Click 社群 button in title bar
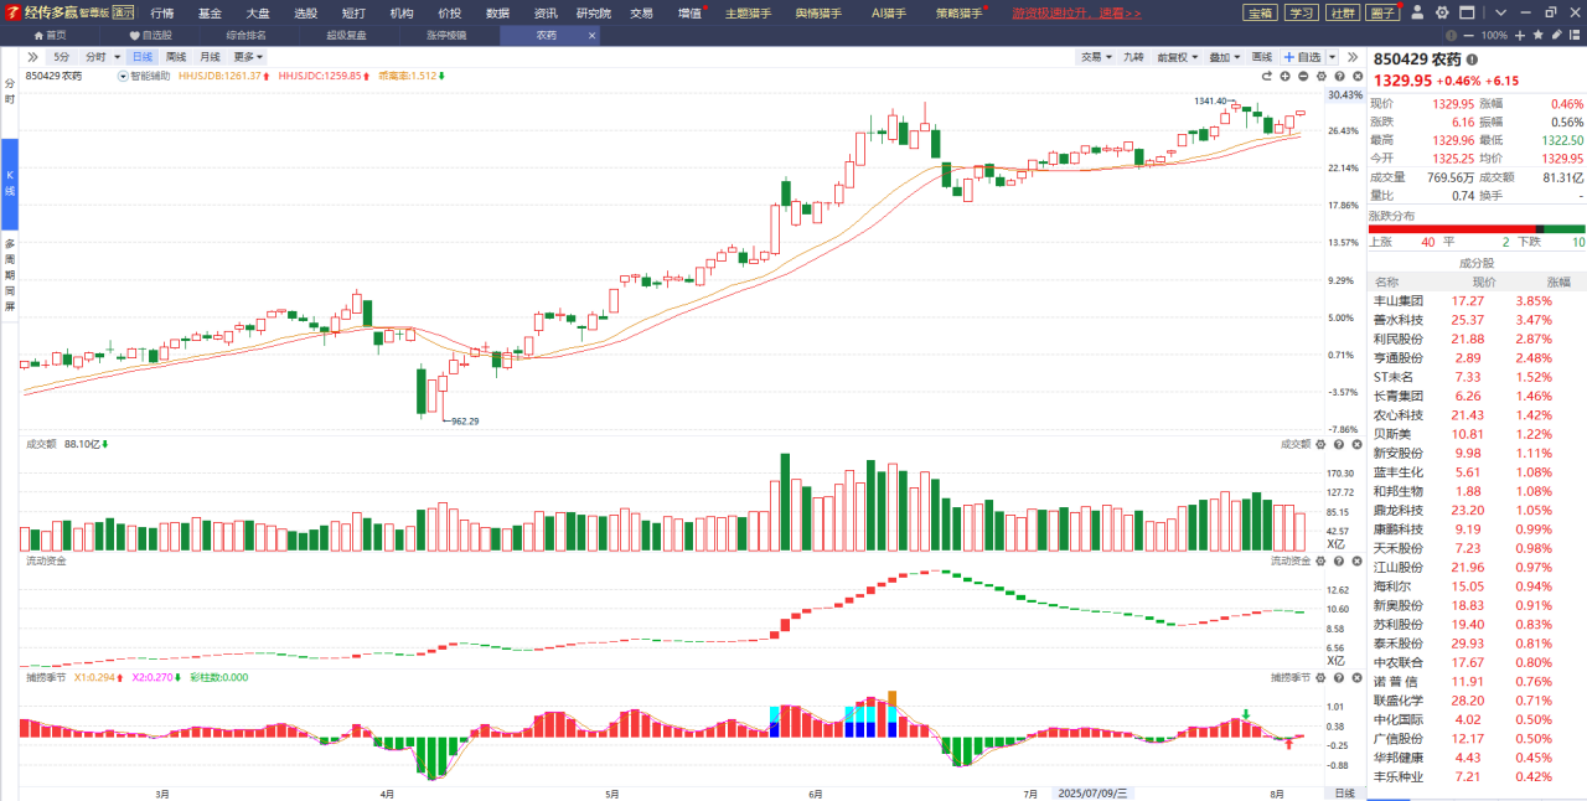 tap(1342, 13)
